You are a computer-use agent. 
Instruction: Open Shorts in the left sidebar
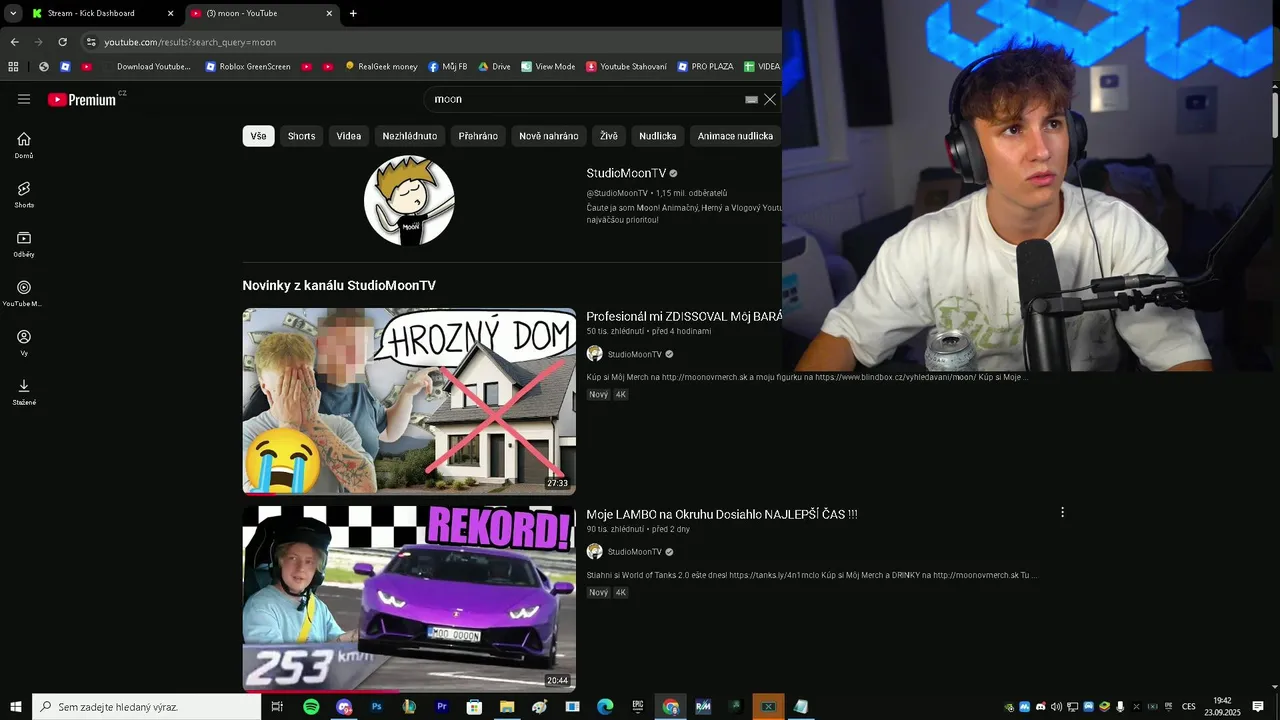click(24, 194)
